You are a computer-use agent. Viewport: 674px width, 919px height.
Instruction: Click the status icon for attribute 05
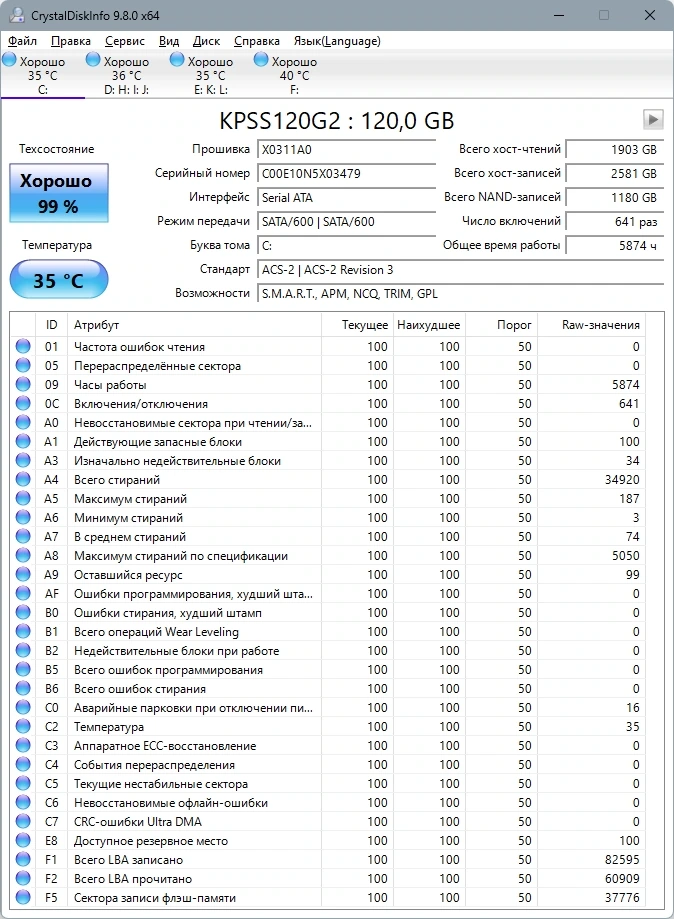pyautogui.click(x=23, y=365)
